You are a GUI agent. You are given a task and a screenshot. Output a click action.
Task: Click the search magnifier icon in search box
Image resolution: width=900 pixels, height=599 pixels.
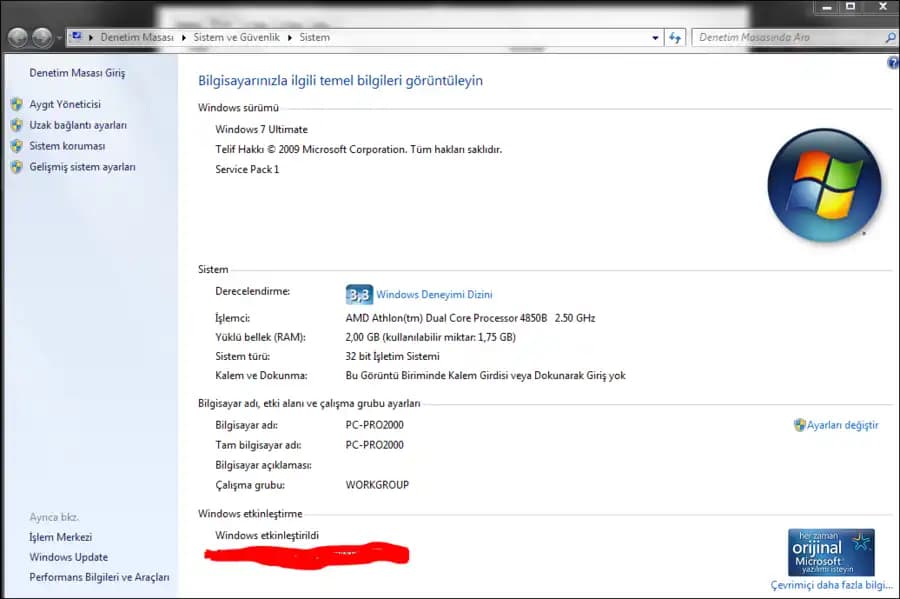click(889, 38)
